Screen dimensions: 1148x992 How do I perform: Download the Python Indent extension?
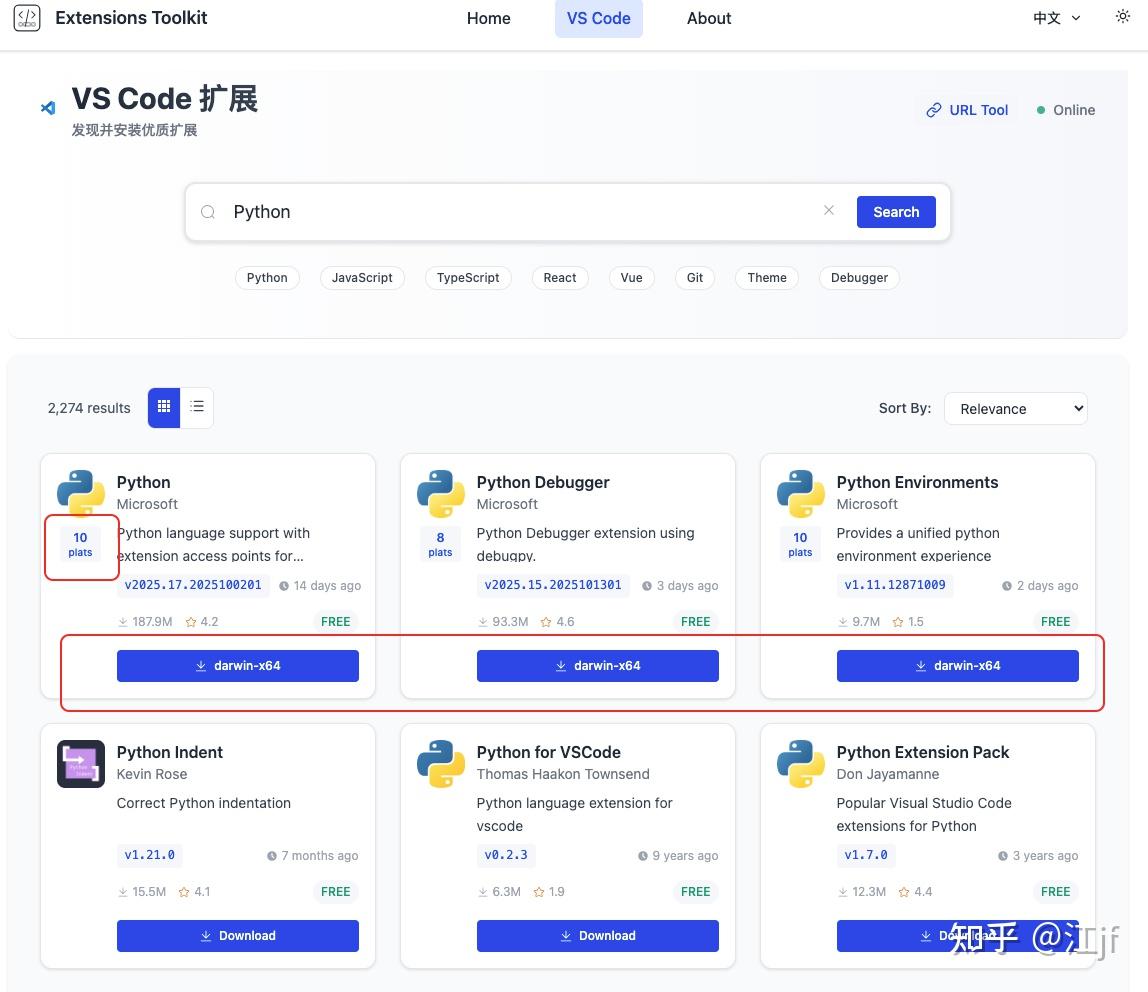coord(238,936)
